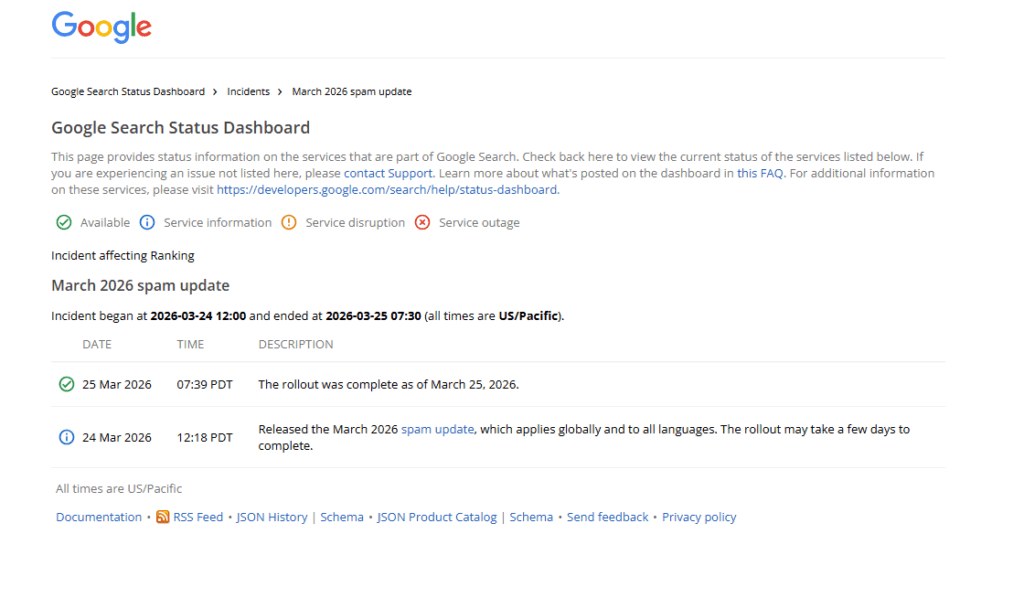The height and width of the screenshot is (598, 1024).
Task: Open the RSS Feed icon
Action: [162, 517]
